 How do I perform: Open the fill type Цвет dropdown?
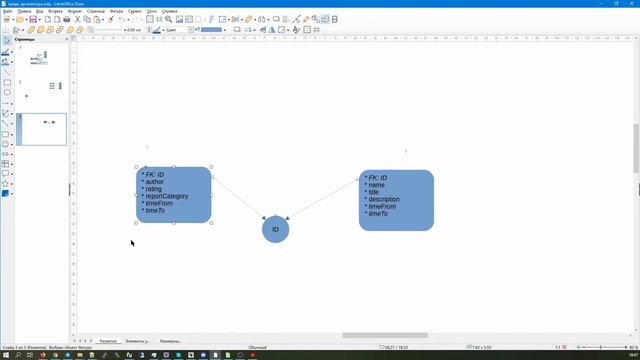click(x=180, y=30)
